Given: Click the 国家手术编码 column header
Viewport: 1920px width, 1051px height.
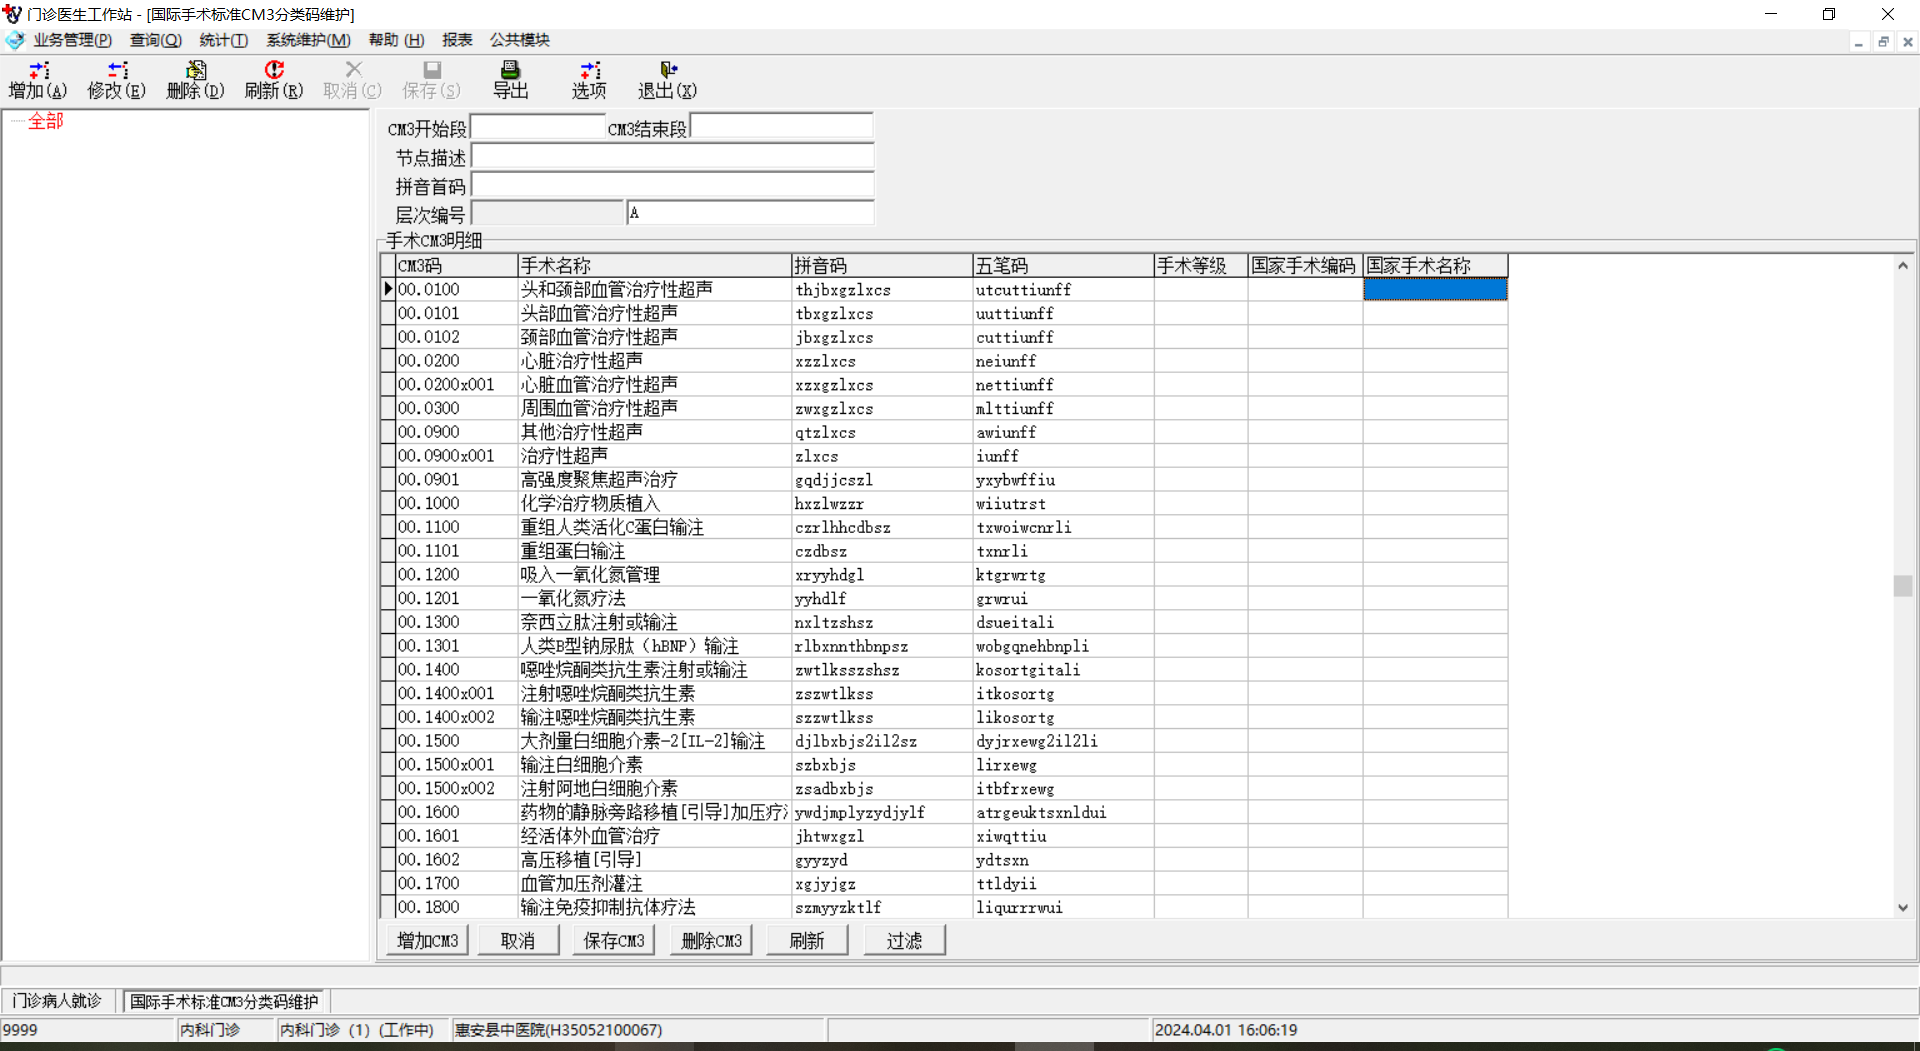Looking at the screenshot, I should coord(1306,265).
